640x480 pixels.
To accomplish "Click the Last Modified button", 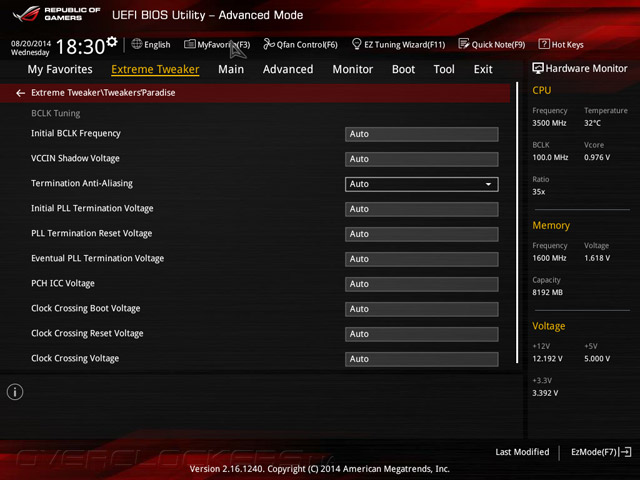I will (x=522, y=452).
